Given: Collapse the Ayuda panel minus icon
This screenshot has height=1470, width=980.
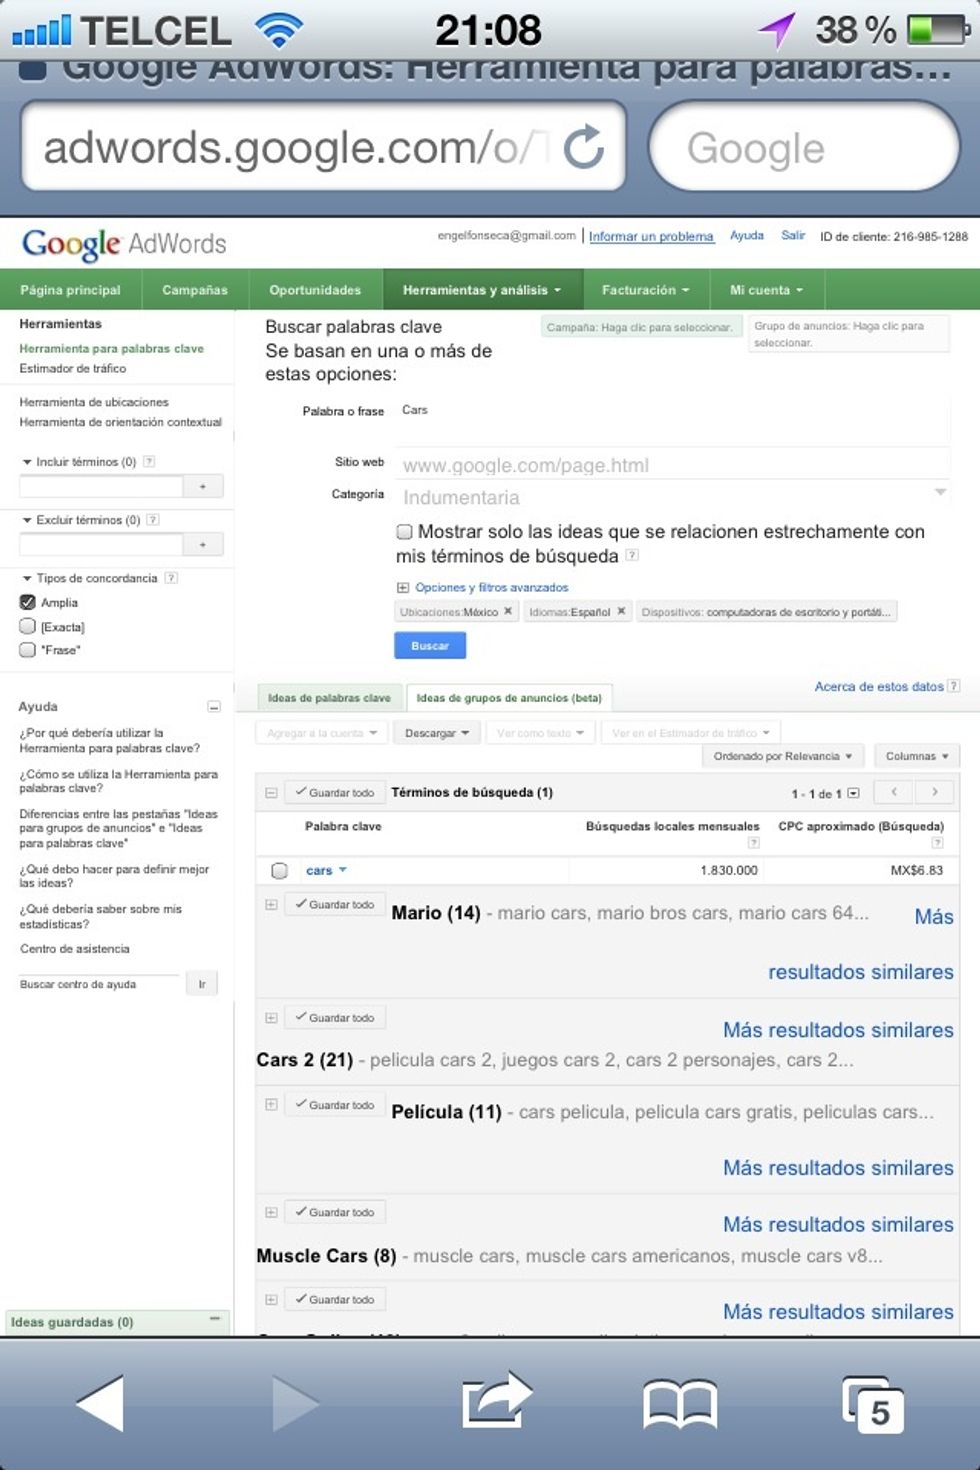Looking at the screenshot, I should [213, 707].
